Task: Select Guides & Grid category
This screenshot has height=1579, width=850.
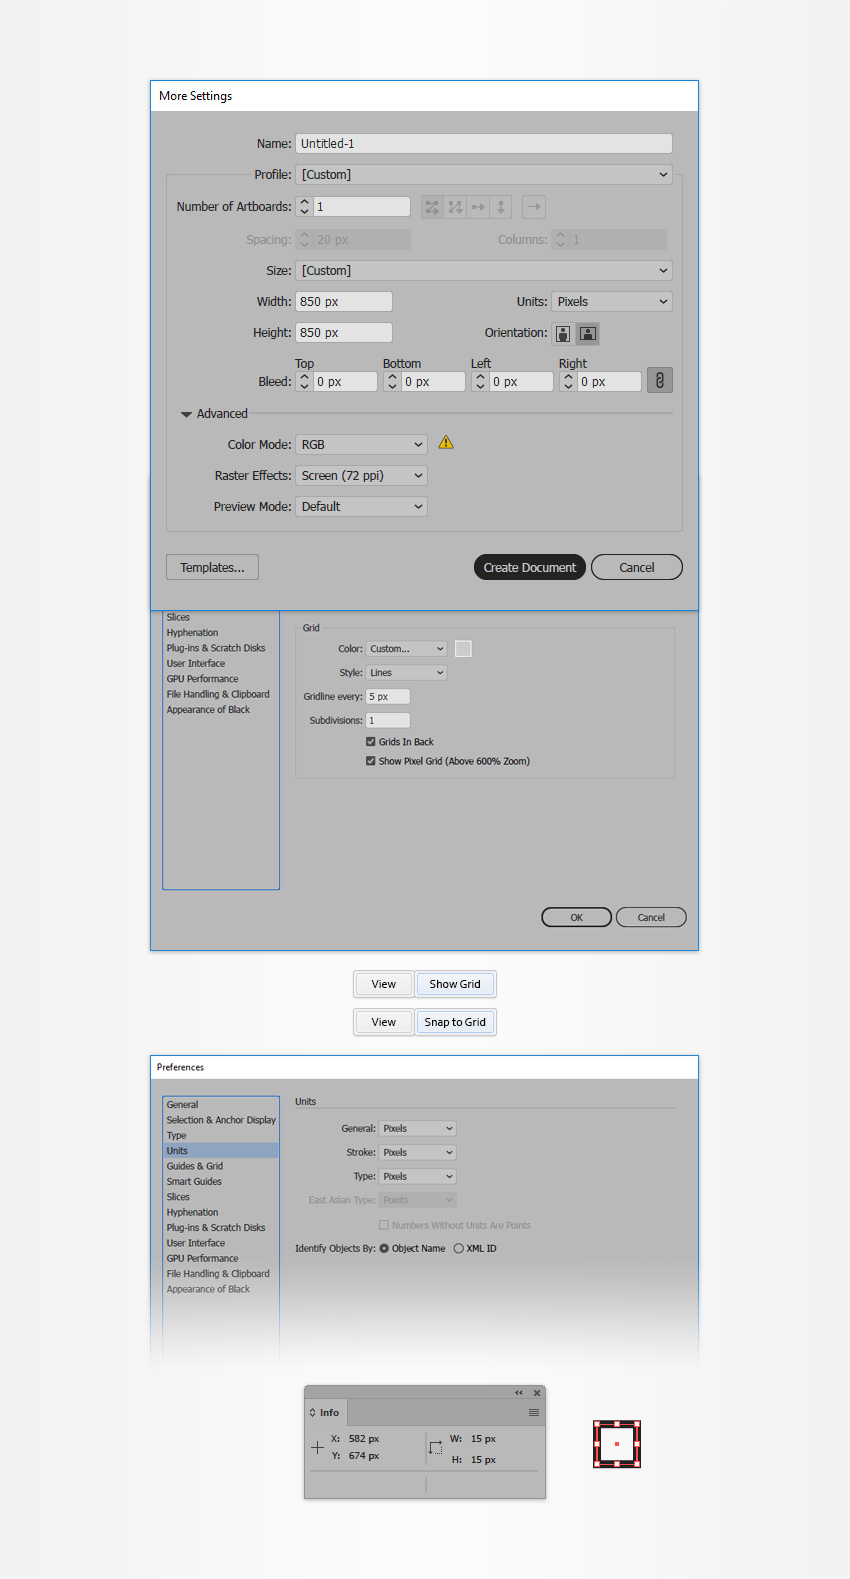Action: (221, 1166)
